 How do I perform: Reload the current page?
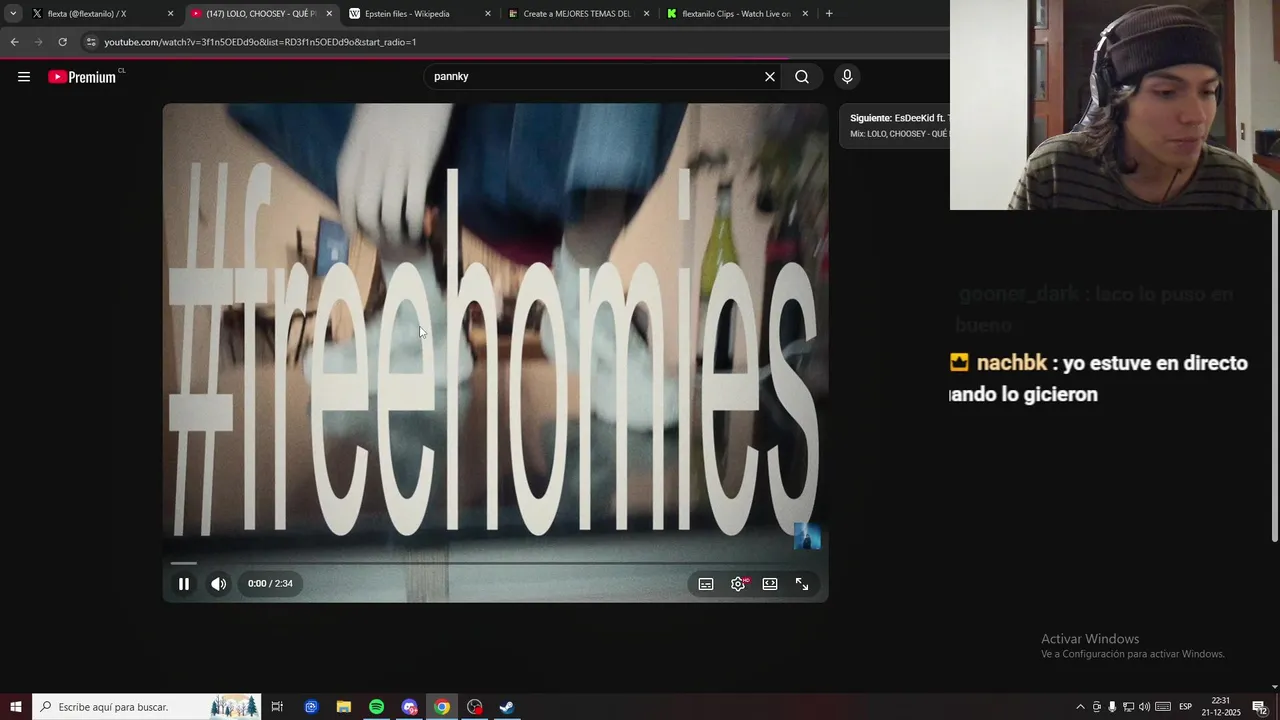pos(62,42)
